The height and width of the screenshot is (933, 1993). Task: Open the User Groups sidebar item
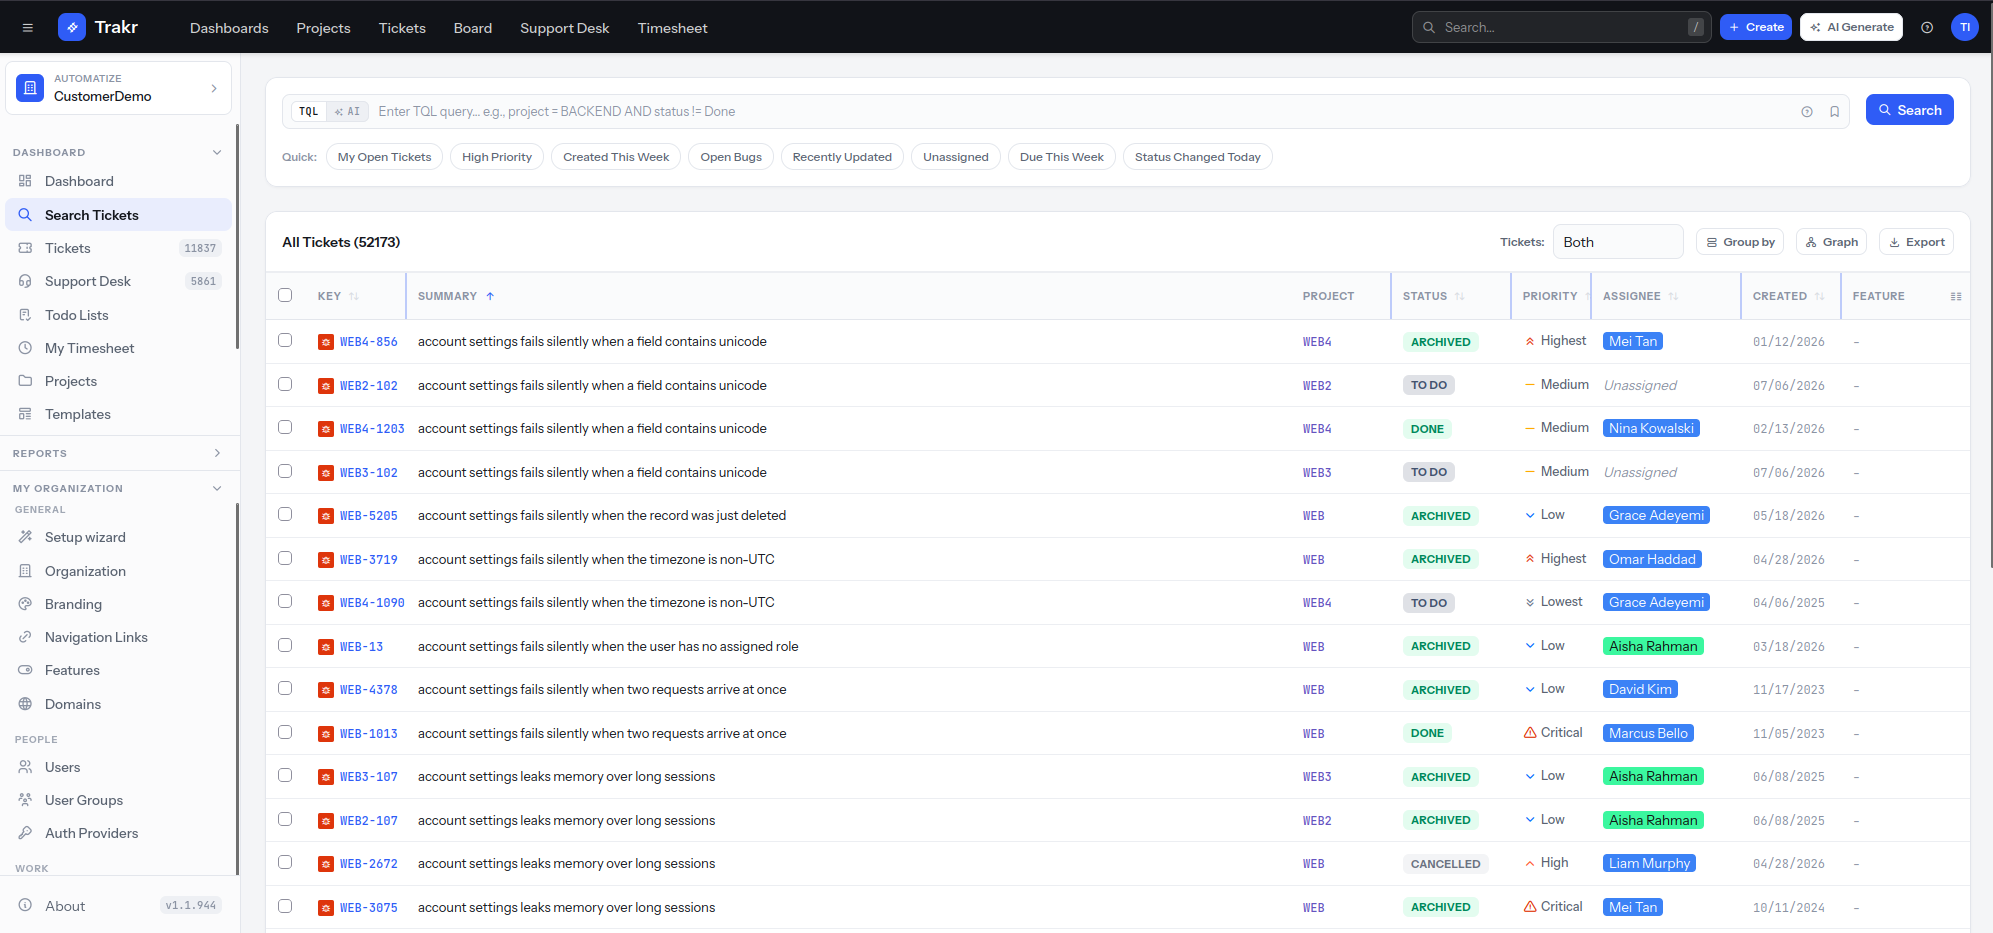coord(118,800)
